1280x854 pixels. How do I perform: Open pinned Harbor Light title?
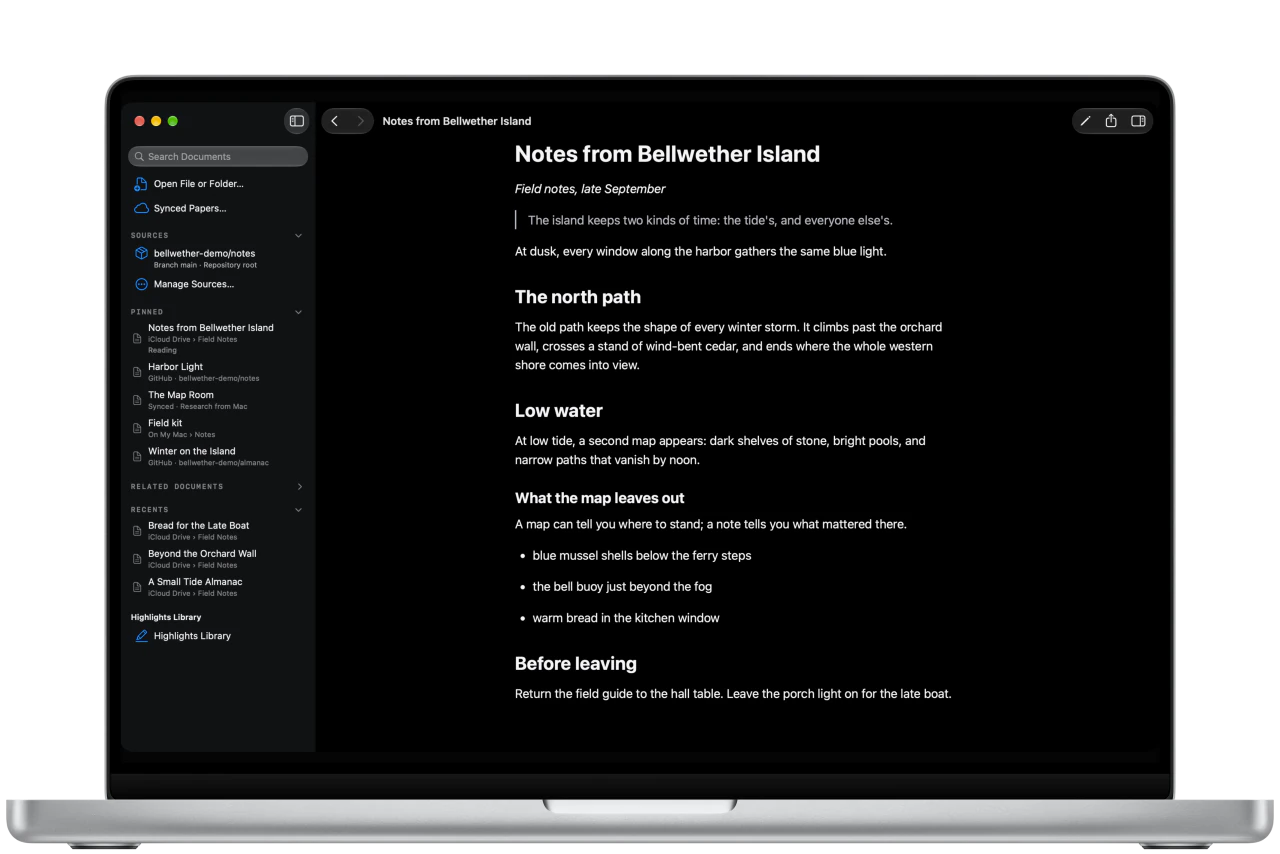click(175, 367)
